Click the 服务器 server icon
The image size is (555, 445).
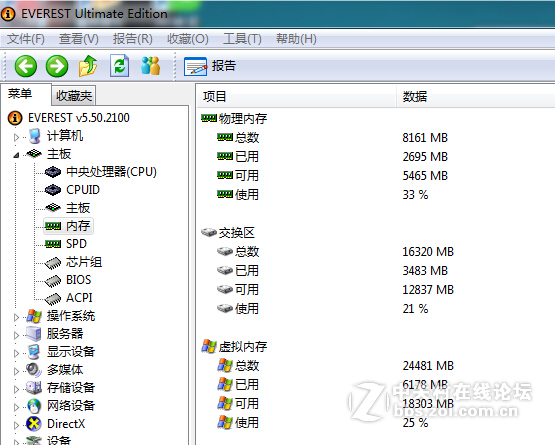pos(34,334)
